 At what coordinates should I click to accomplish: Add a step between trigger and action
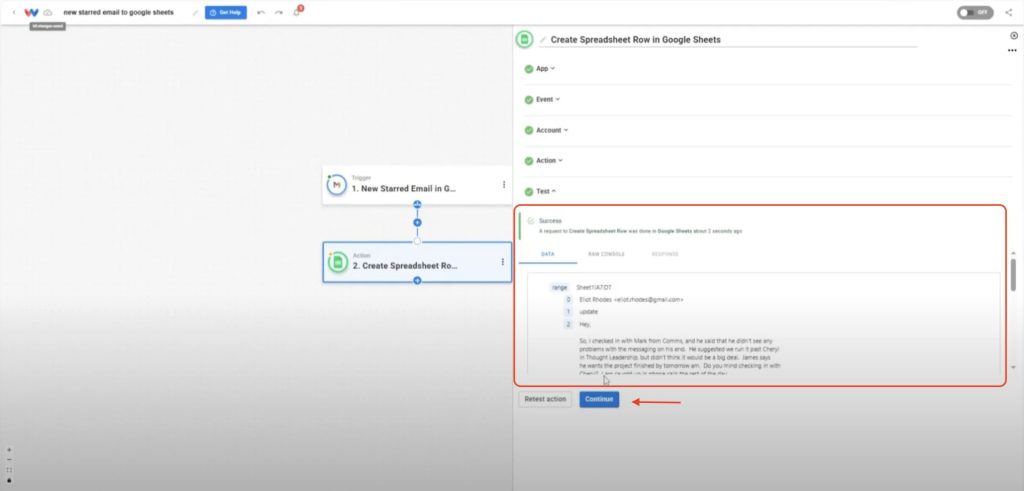point(417,223)
